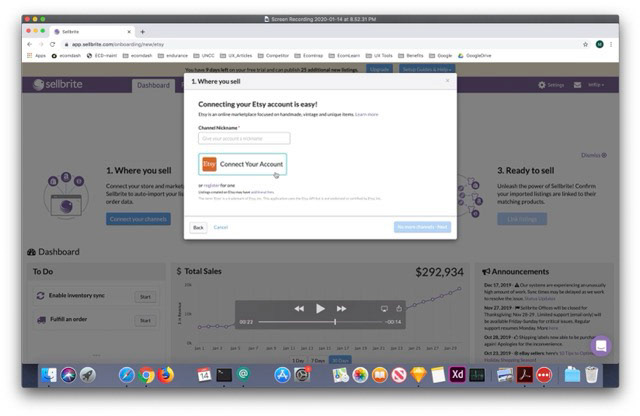The width and height of the screenshot is (640, 416).
Task: Go back using Chrome's back arrow
Action: tap(29, 44)
